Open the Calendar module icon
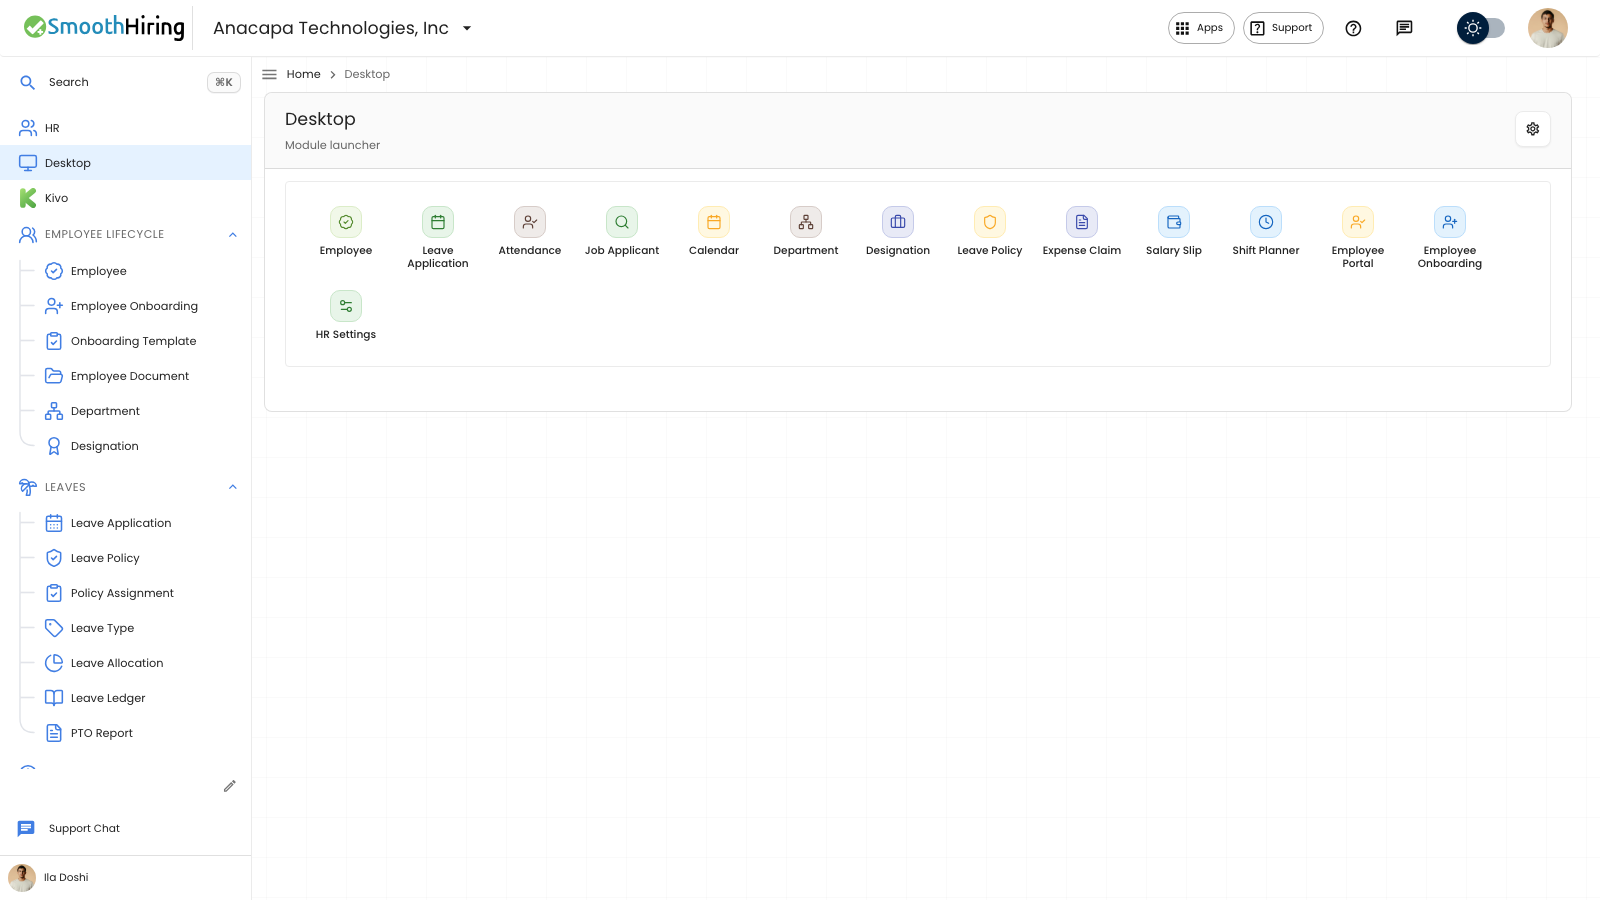The image size is (1600, 900). 714,222
